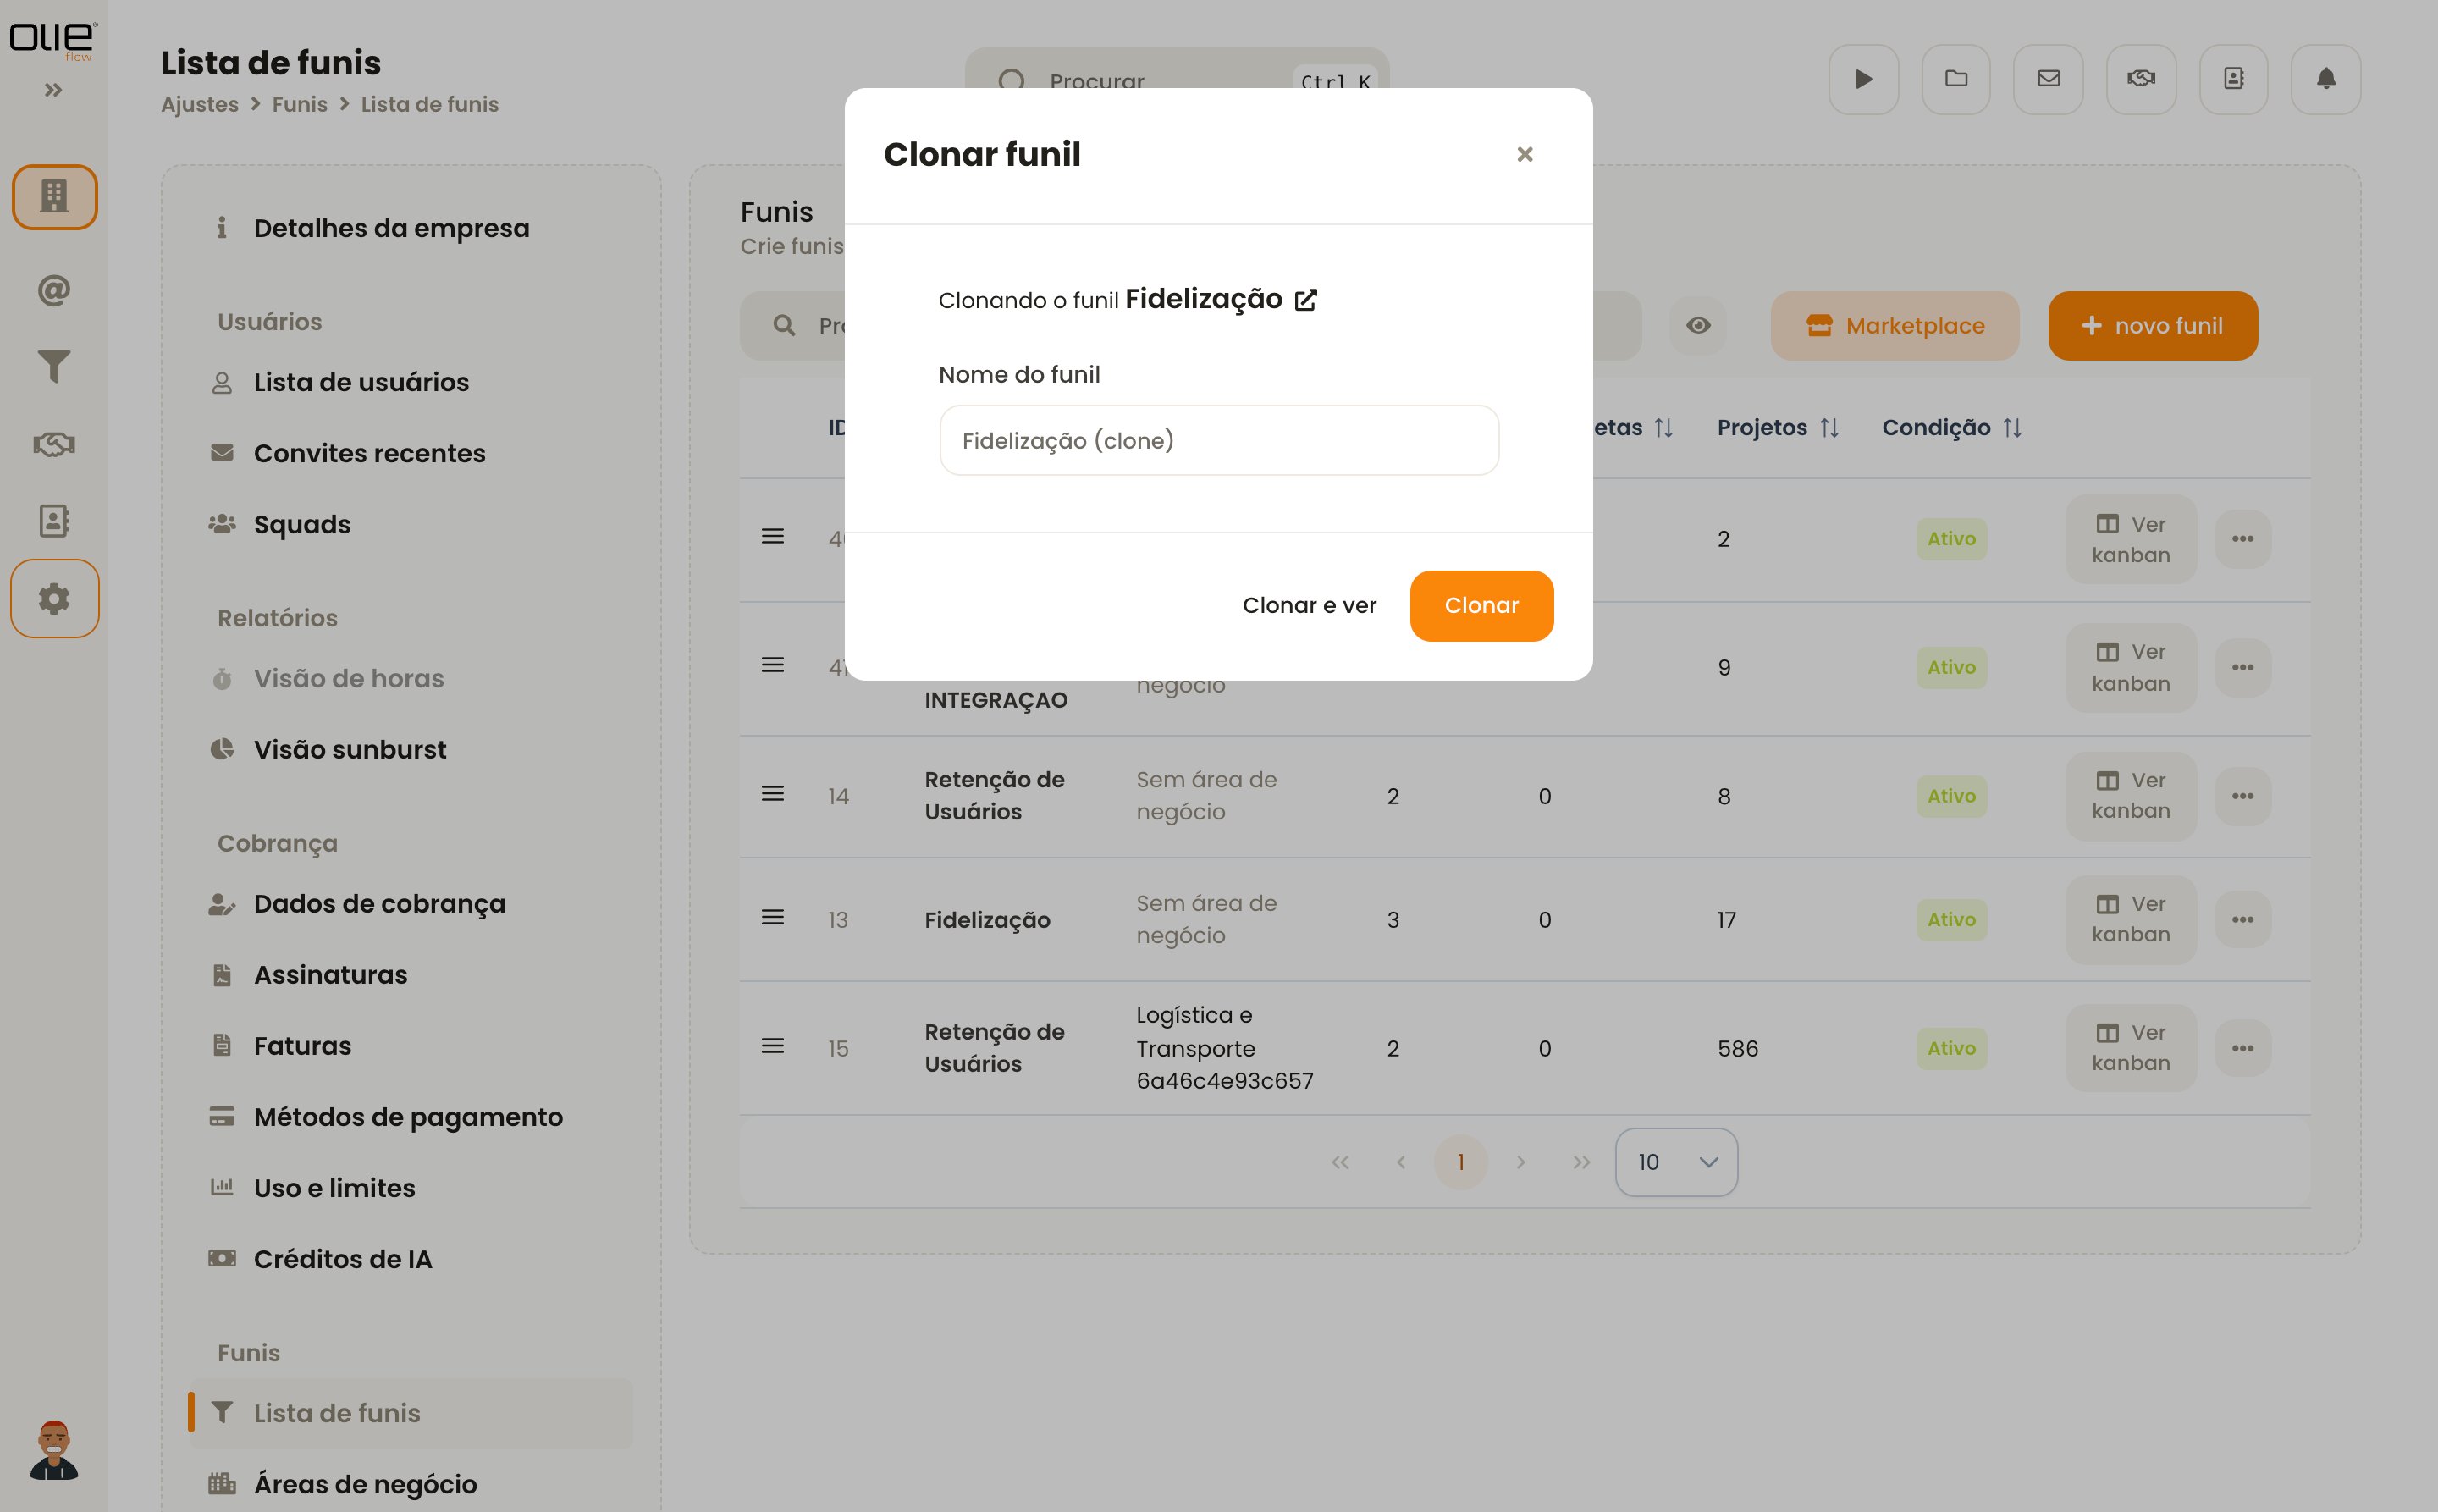Open the company building icon in sidebar

(x=54, y=196)
